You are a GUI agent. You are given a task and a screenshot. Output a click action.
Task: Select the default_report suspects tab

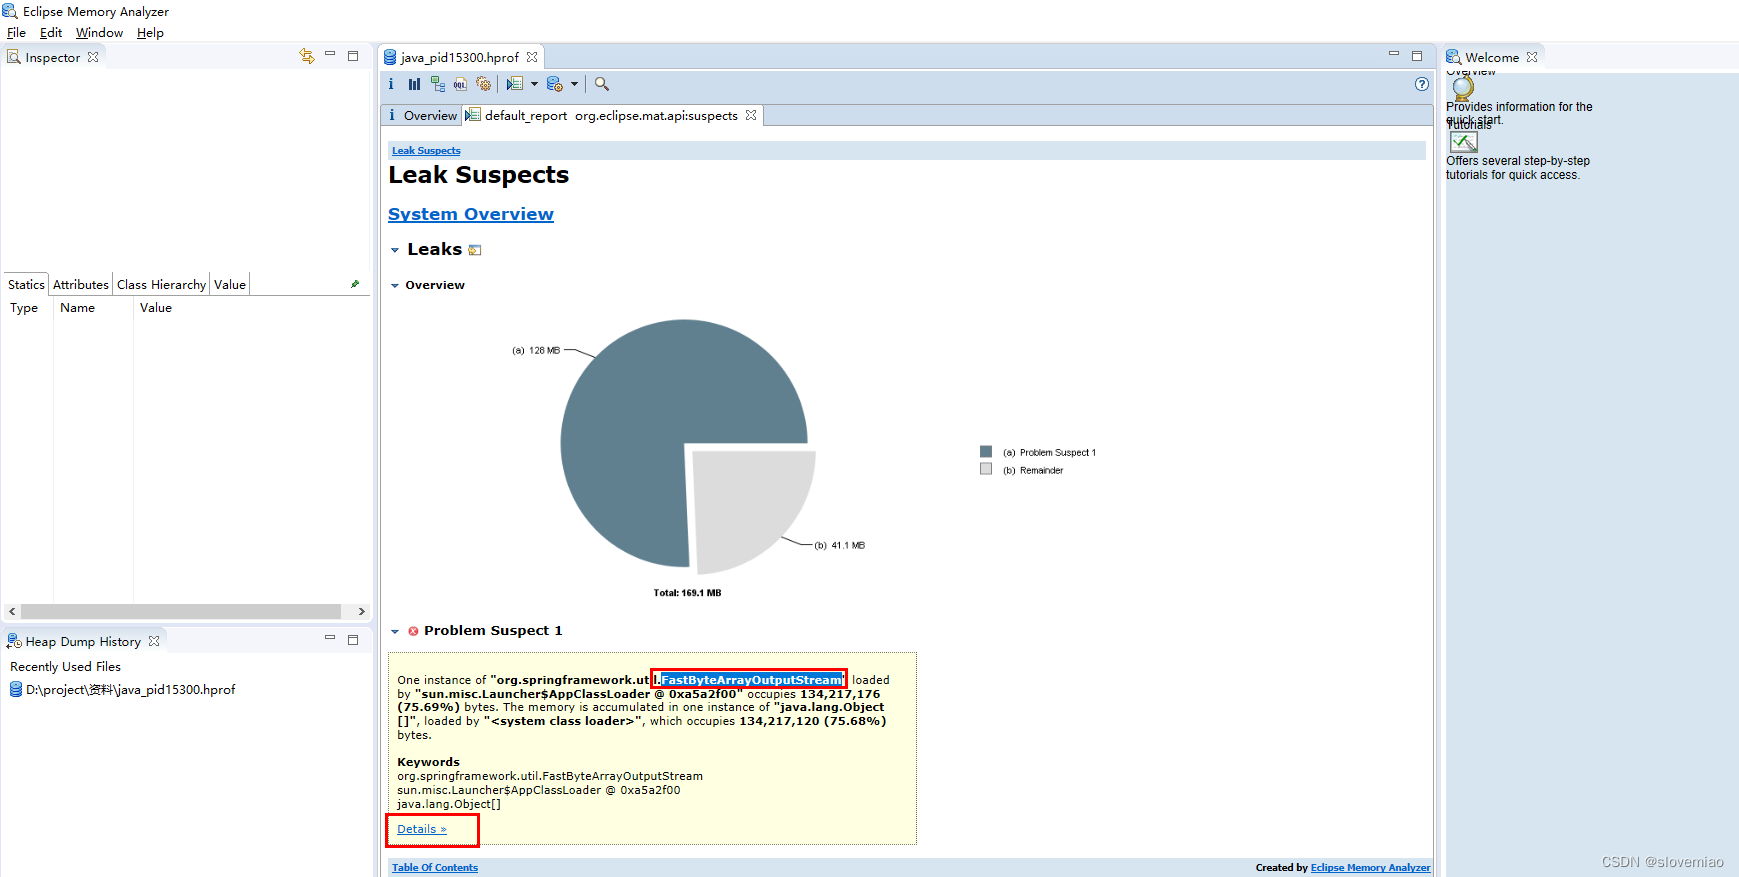[611, 115]
